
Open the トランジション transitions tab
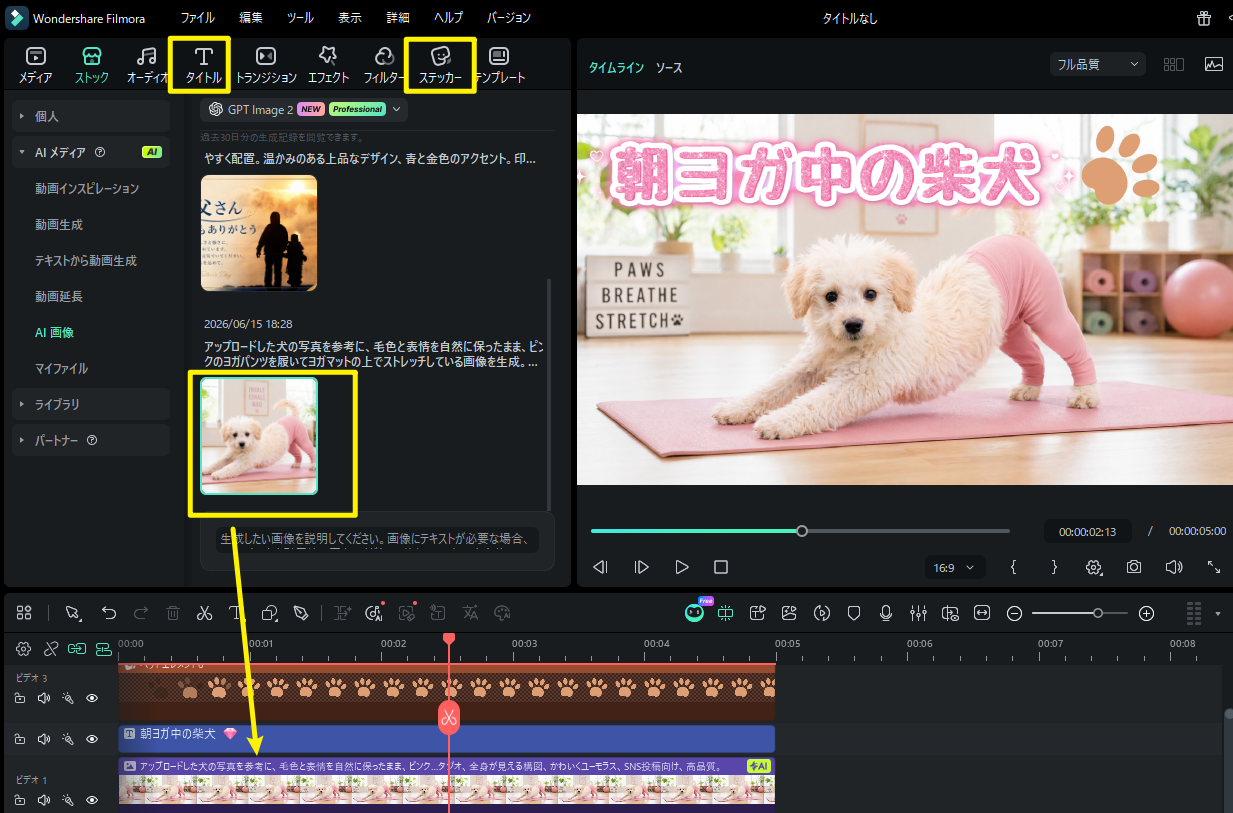[x=266, y=64]
